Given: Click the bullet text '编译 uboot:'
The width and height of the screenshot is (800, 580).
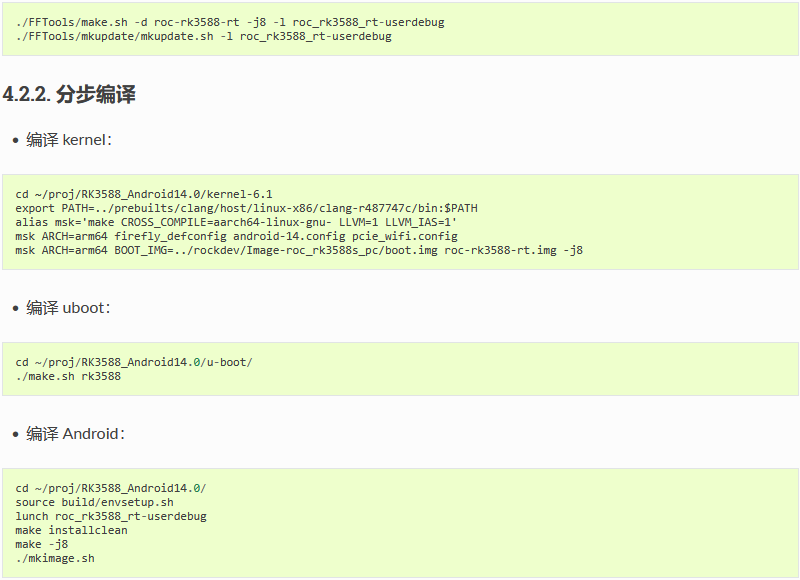Looking at the screenshot, I should pyautogui.click(x=68, y=308).
